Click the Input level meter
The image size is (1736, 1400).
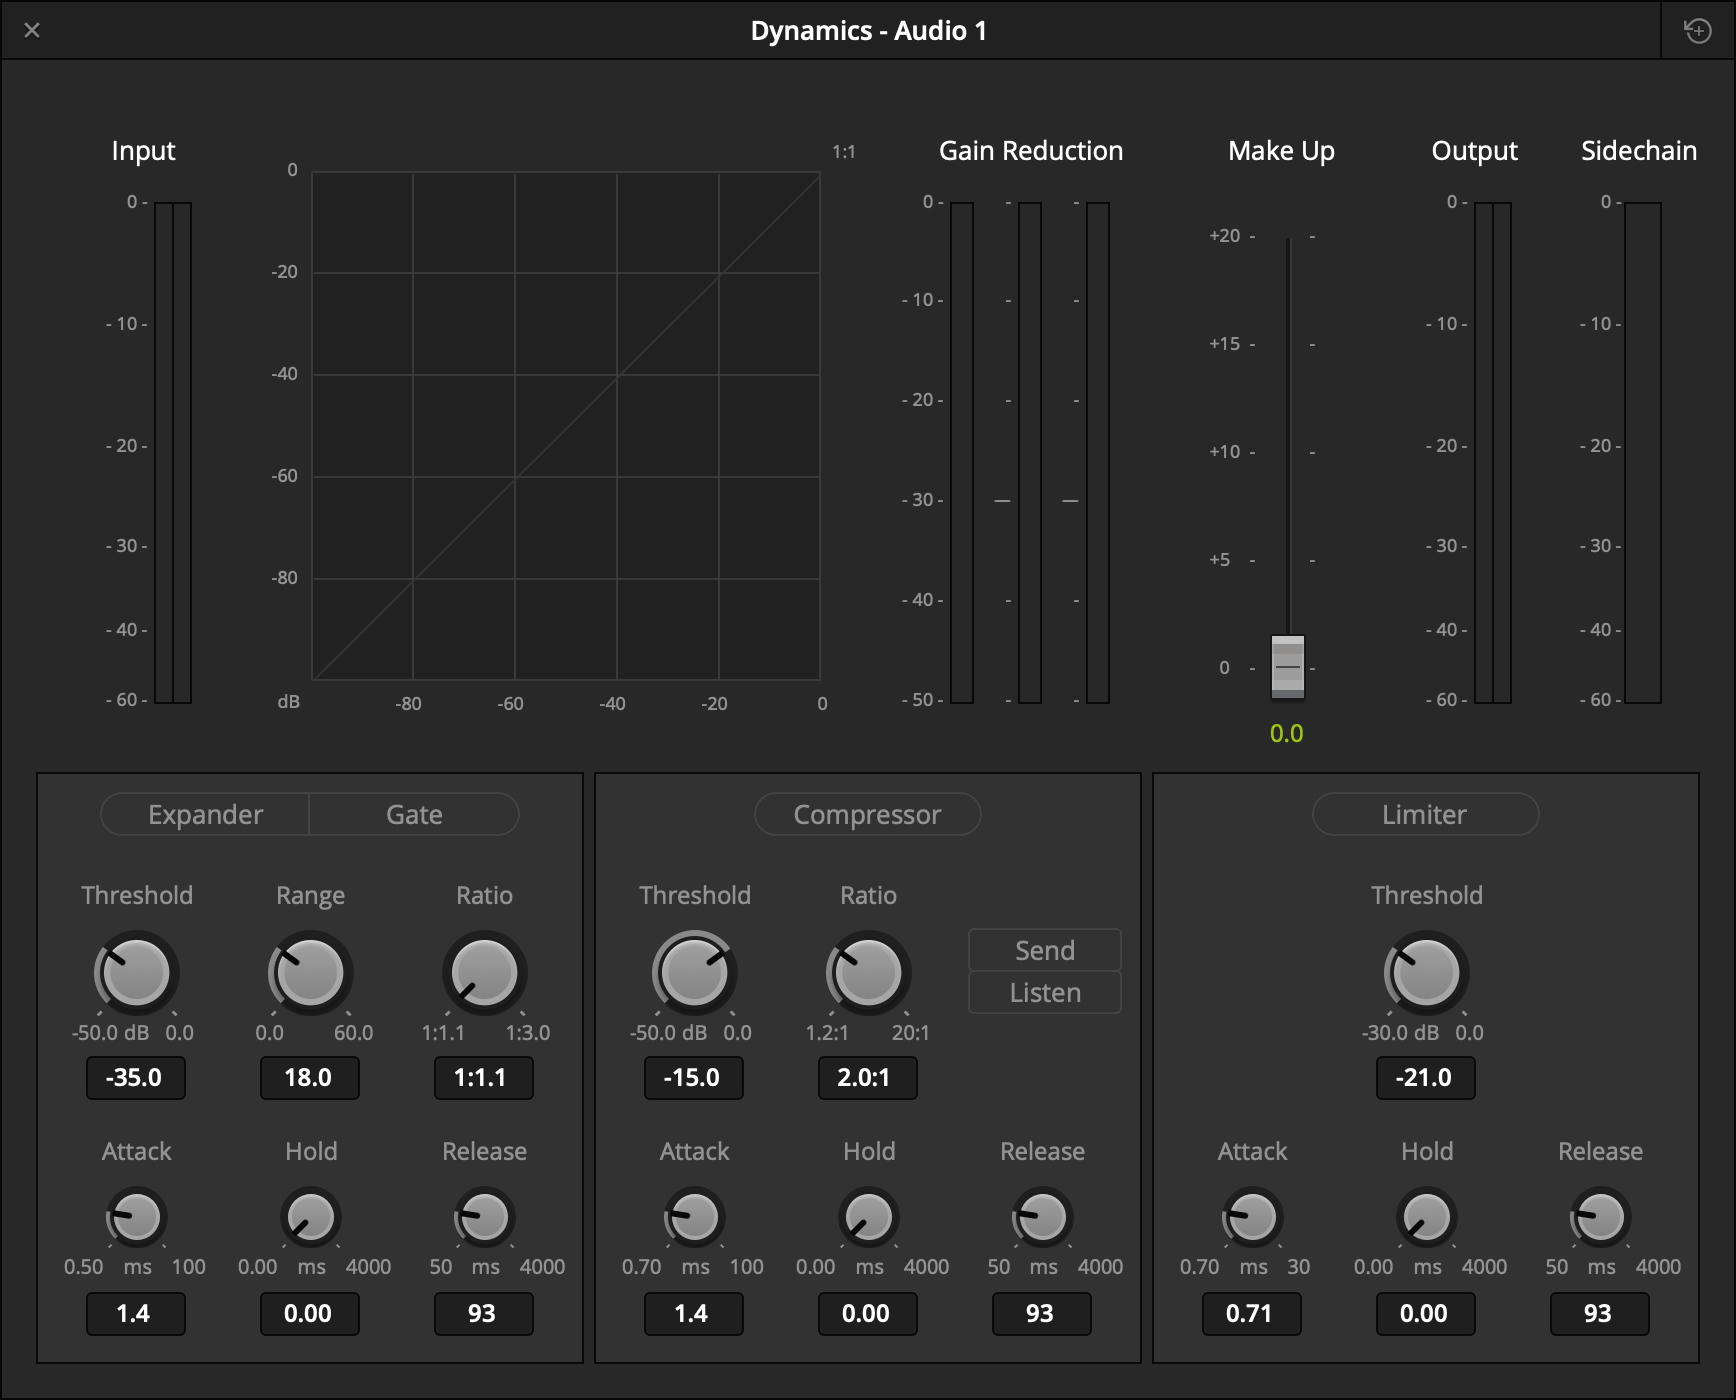coord(173,453)
